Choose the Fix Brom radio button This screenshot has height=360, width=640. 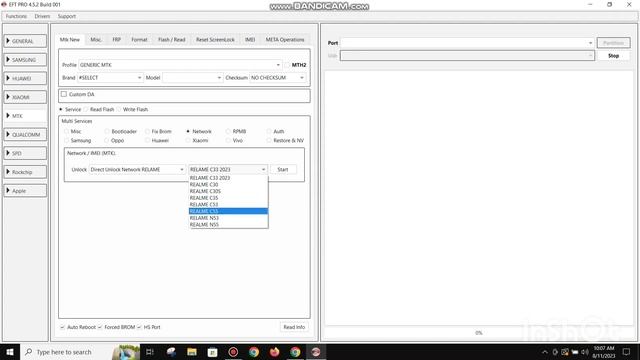(147, 131)
